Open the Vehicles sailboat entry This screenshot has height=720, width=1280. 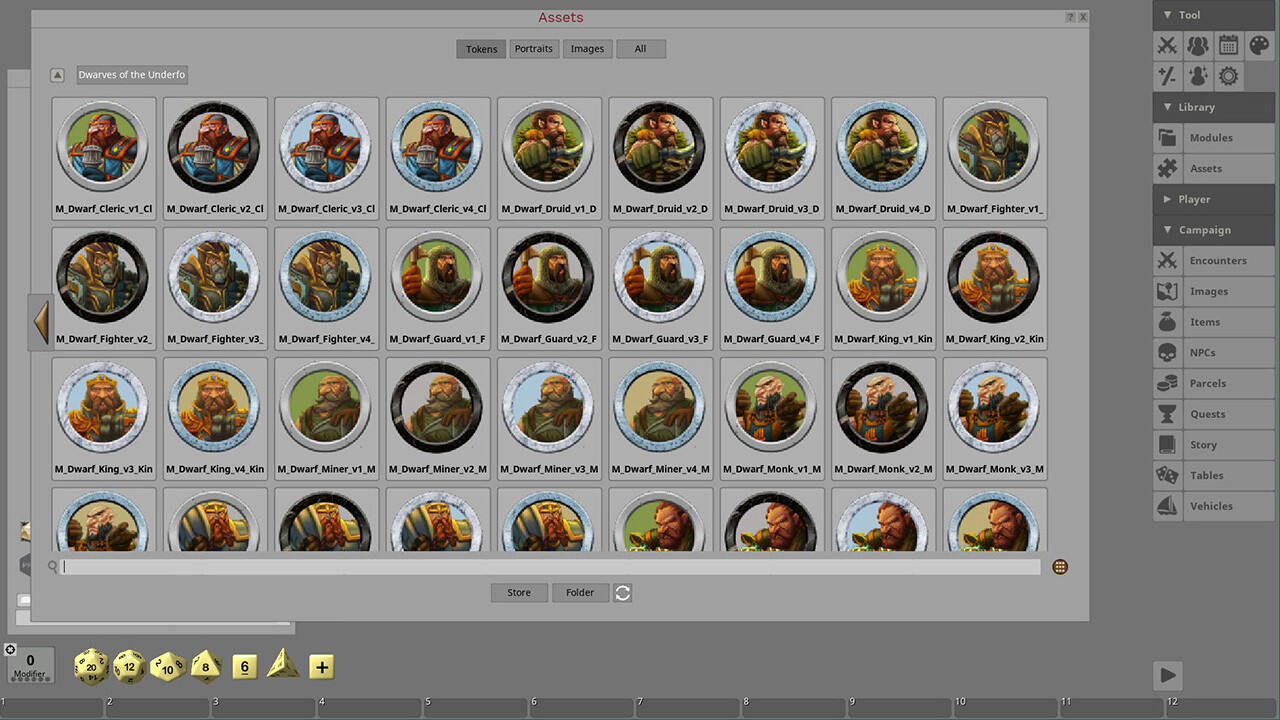click(x=1213, y=506)
